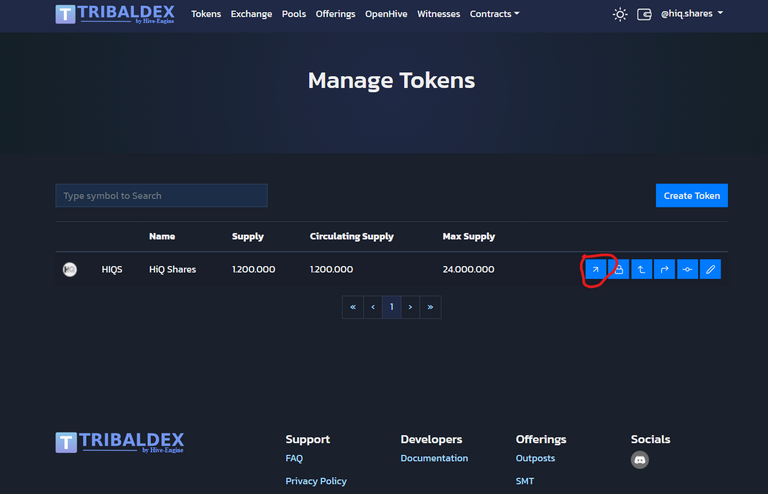Open the Tokens menu item
The height and width of the screenshot is (494, 768).
pyautogui.click(x=206, y=14)
